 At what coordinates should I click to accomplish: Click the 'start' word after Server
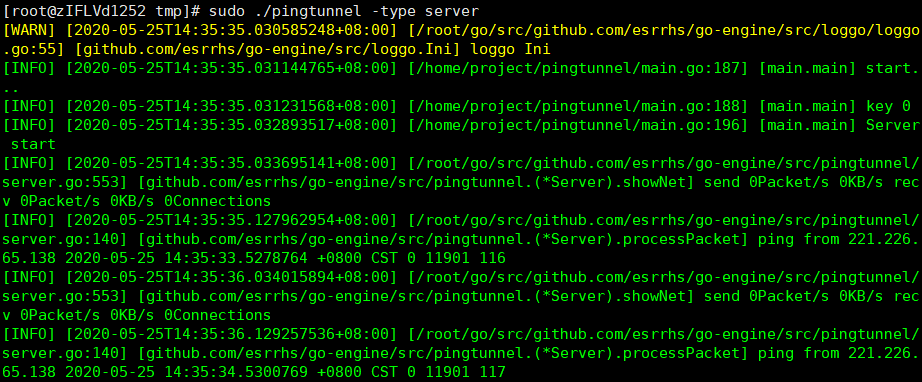(x=34, y=145)
